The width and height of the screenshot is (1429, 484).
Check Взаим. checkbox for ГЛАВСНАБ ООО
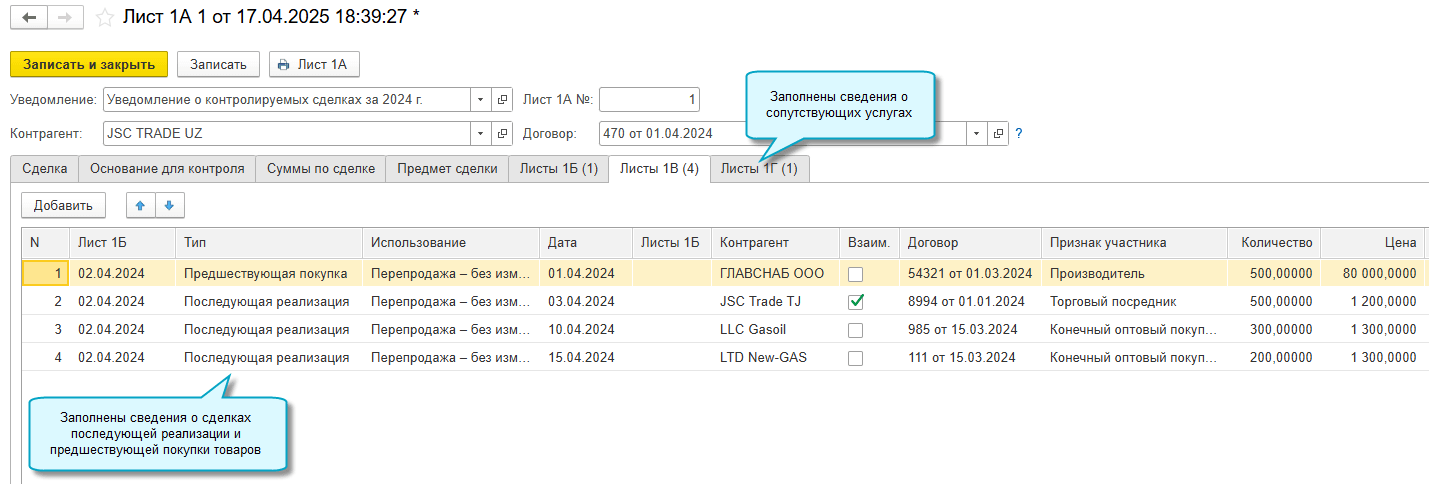pyautogui.click(x=855, y=273)
